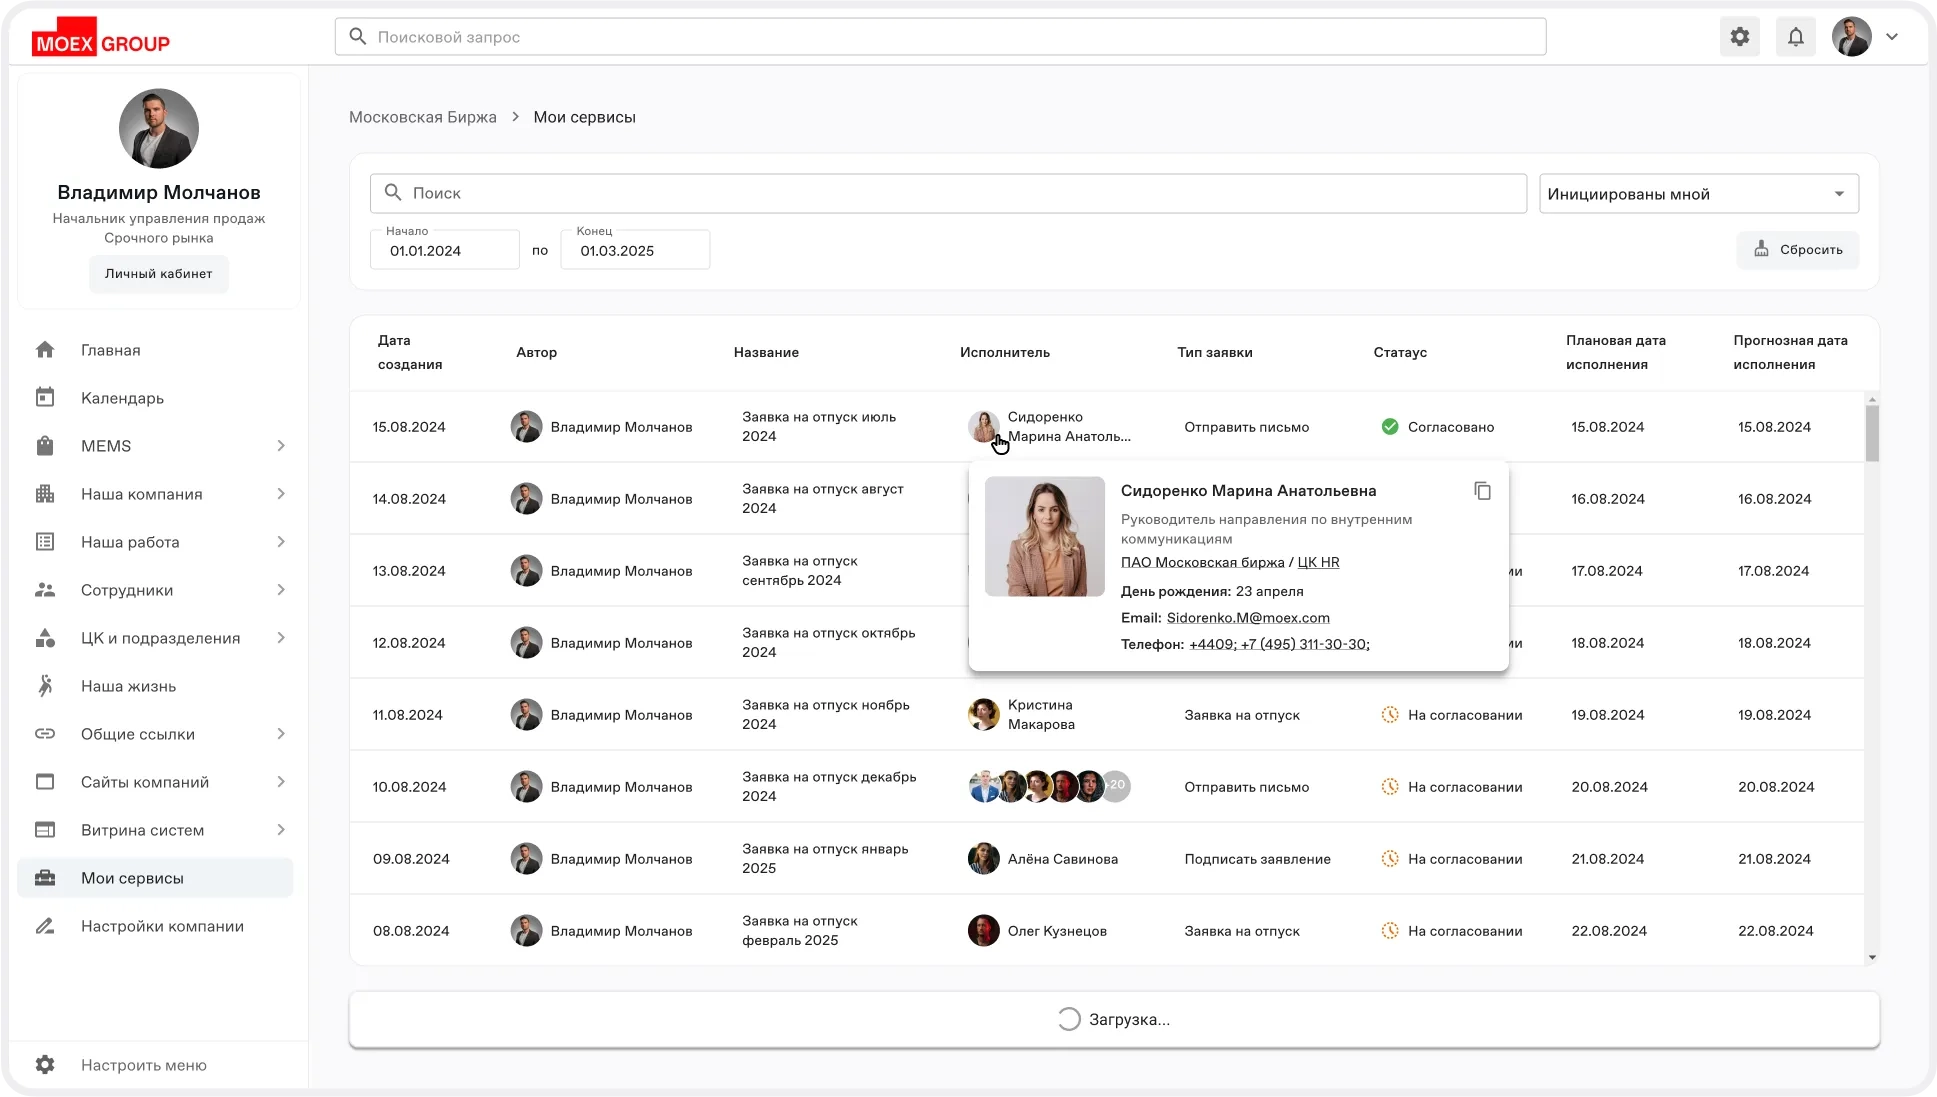Open notifications bell icon
The width and height of the screenshot is (1937, 1097).
click(x=1796, y=37)
